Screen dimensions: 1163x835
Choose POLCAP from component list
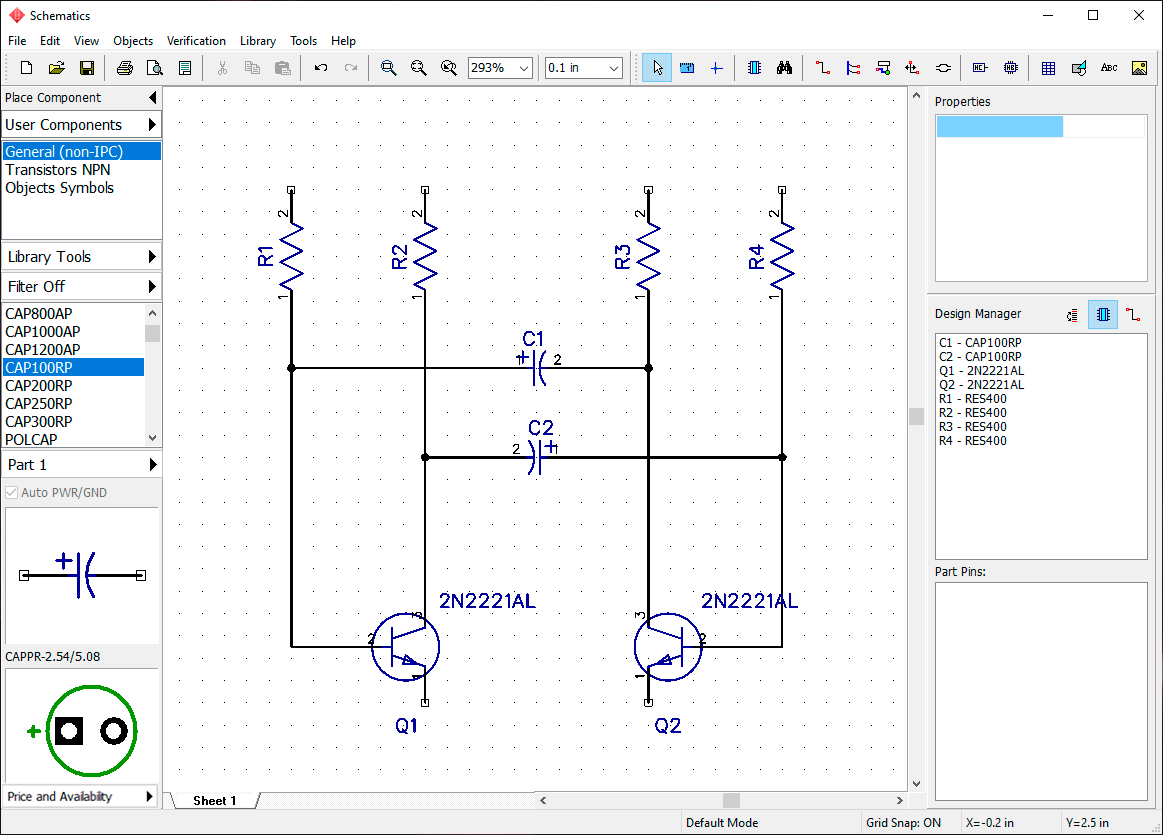pos(73,440)
